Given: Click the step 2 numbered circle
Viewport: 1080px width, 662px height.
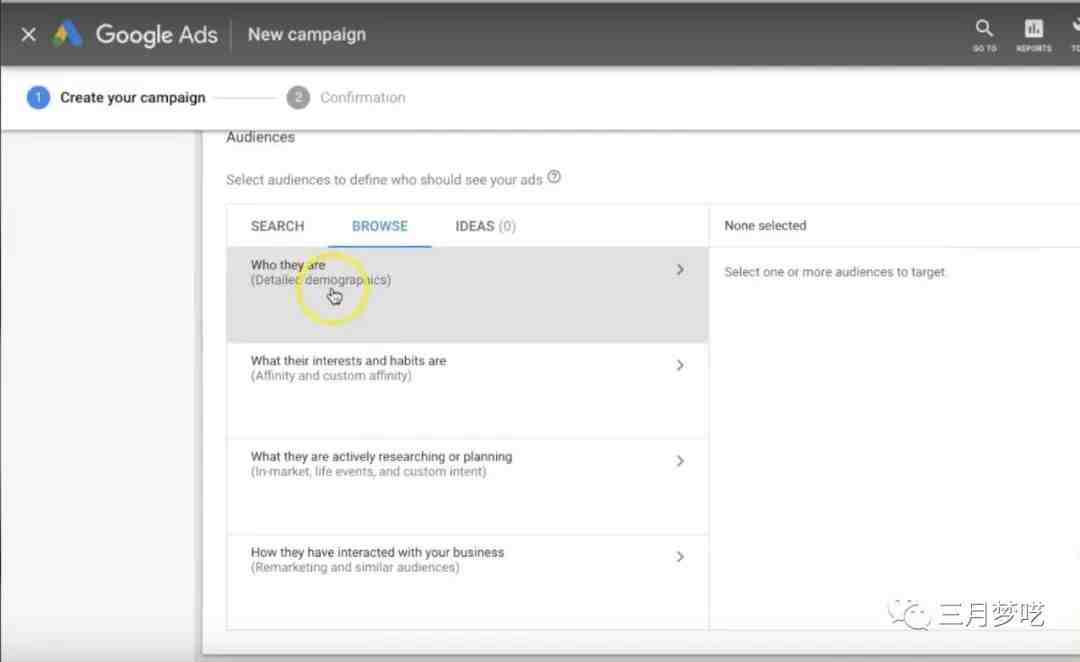Looking at the screenshot, I should point(297,97).
